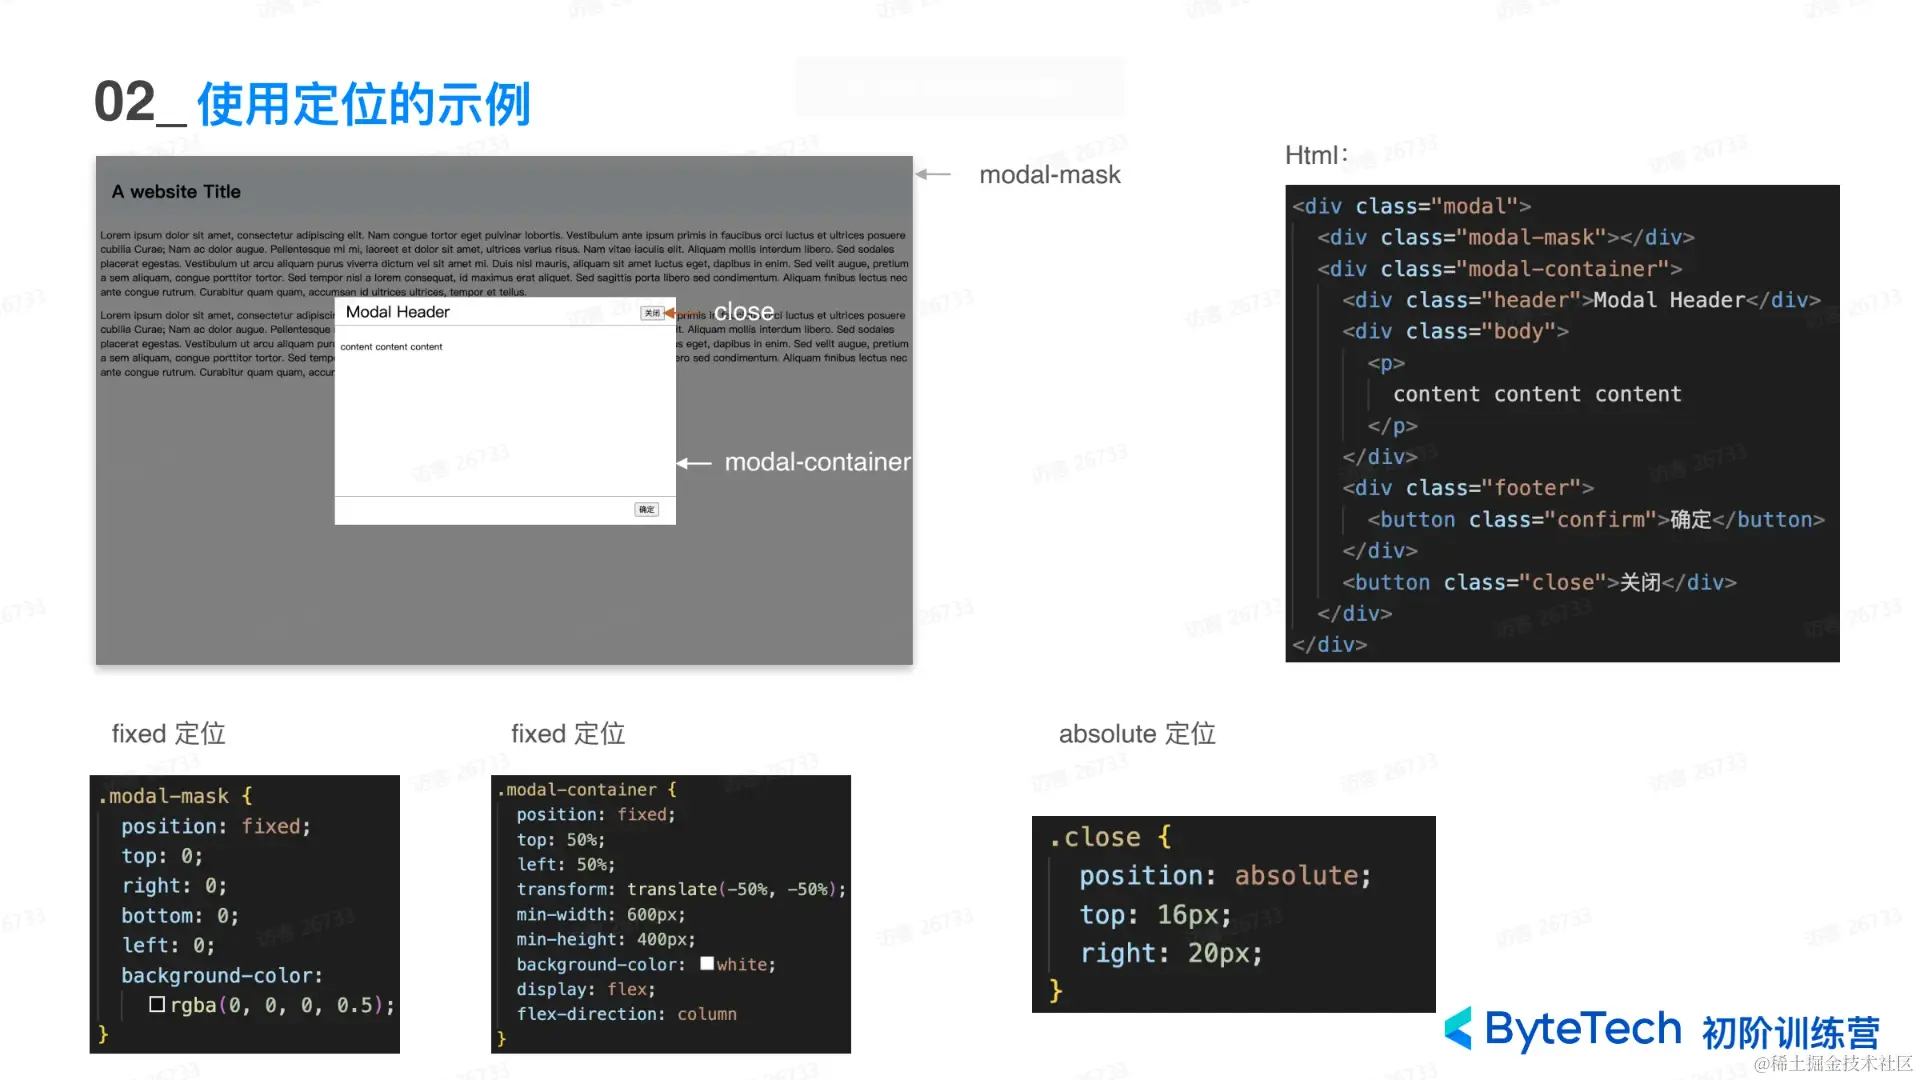Click the modal-mask annotation label
Image resolution: width=1920 pixels, height=1080 pixels.
[x=1049, y=175]
